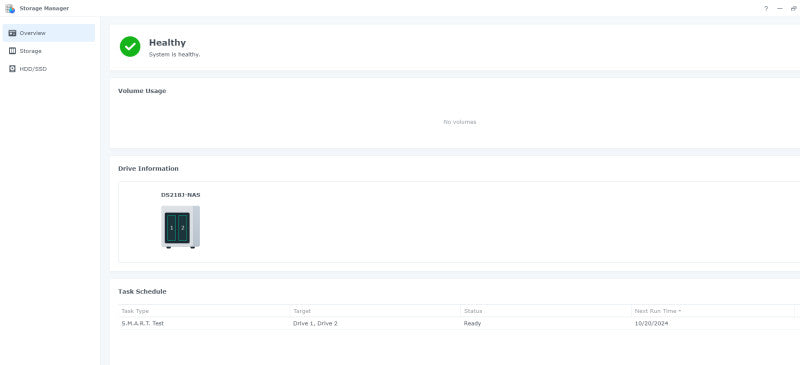Screen dimensions: 800x365
Task: Click the Storage Manager window title
Action: (44, 9)
